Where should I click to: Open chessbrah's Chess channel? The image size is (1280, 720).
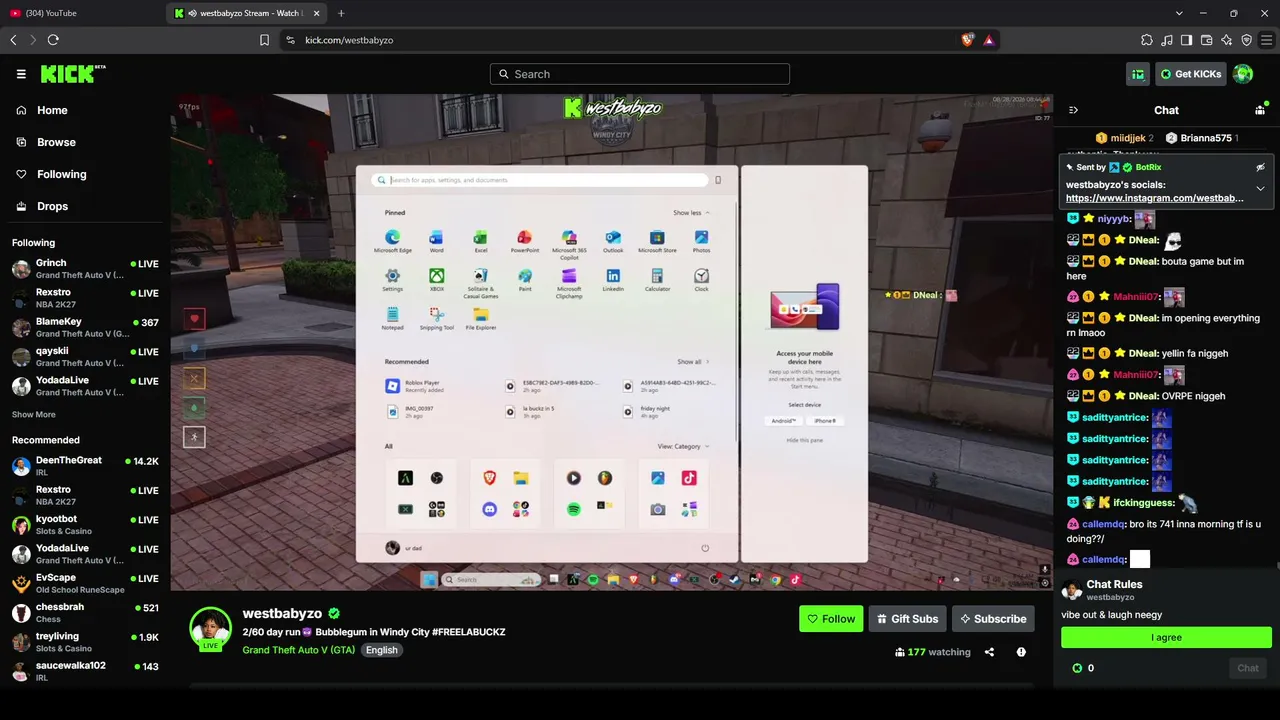[85, 613]
